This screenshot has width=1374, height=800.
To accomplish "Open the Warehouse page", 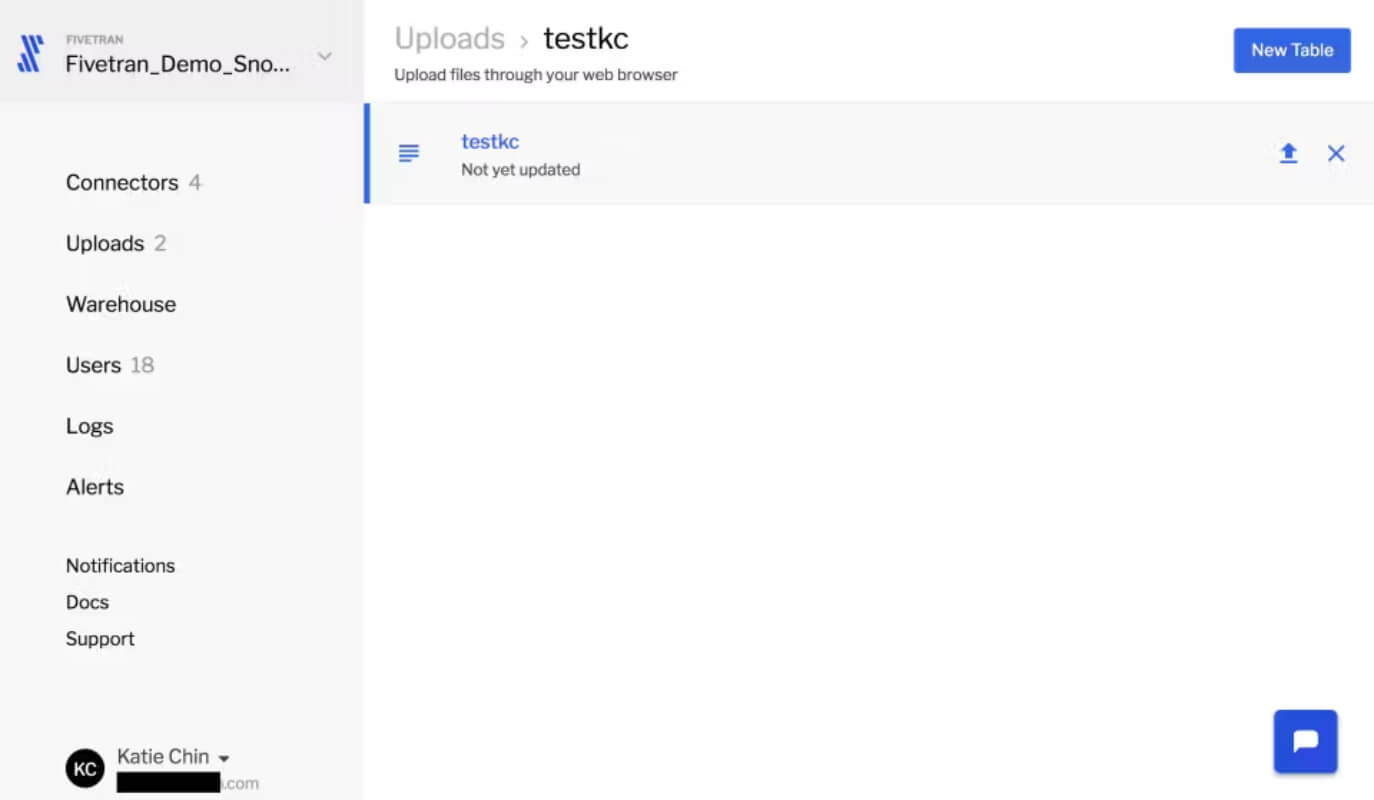I will click(121, 304).
